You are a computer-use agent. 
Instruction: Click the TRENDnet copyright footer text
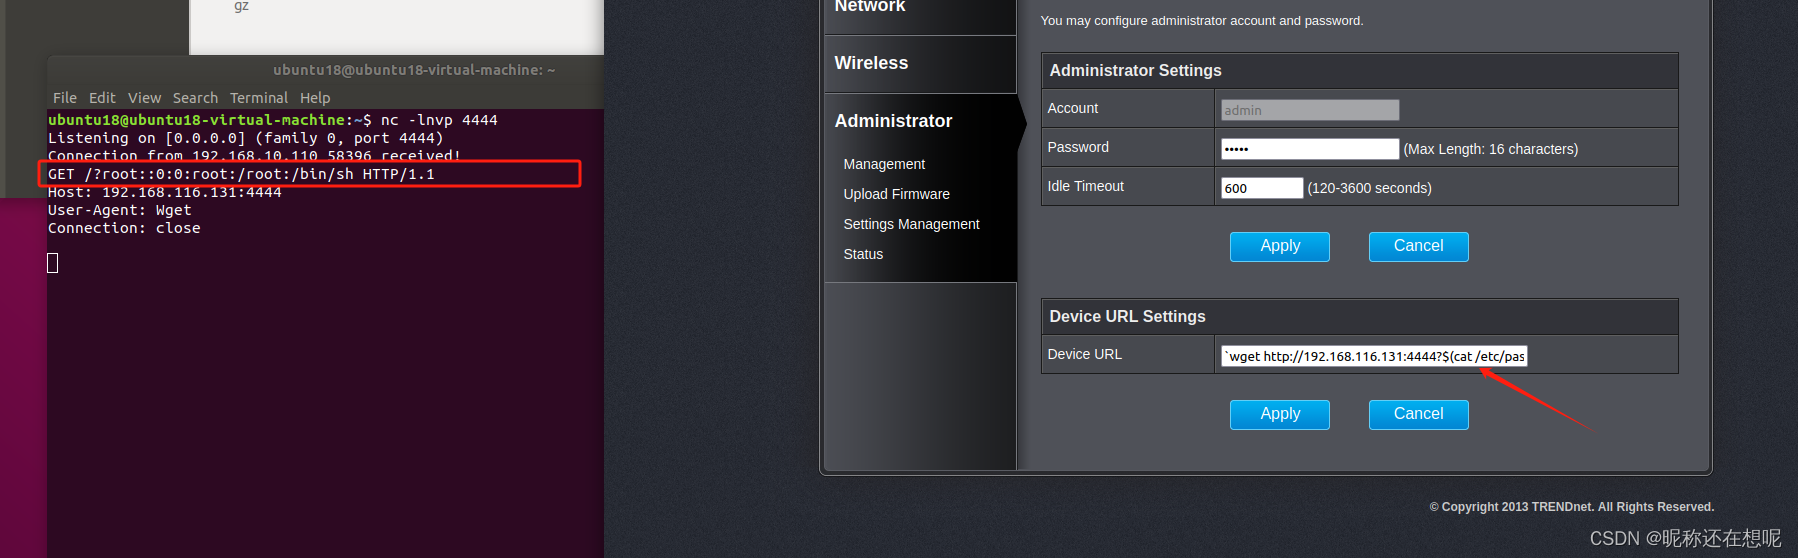(1571, 507)
